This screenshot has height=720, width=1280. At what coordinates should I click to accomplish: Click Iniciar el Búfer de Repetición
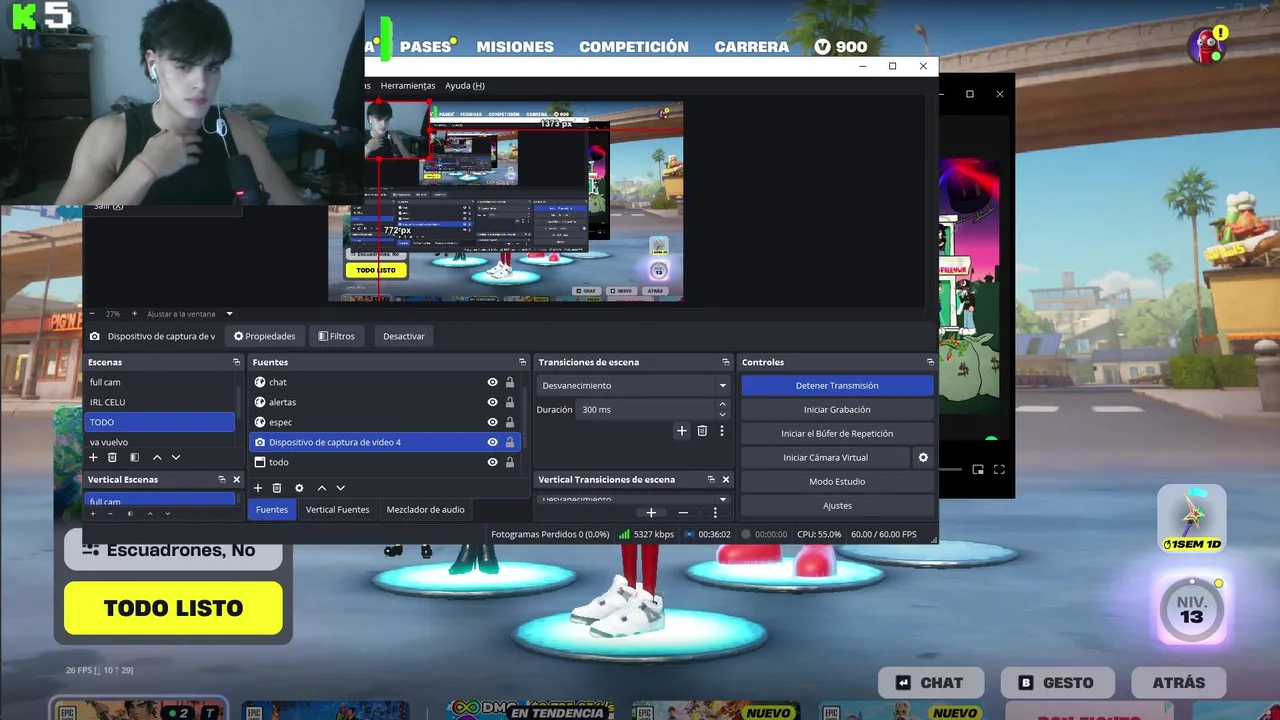point(837,433)
